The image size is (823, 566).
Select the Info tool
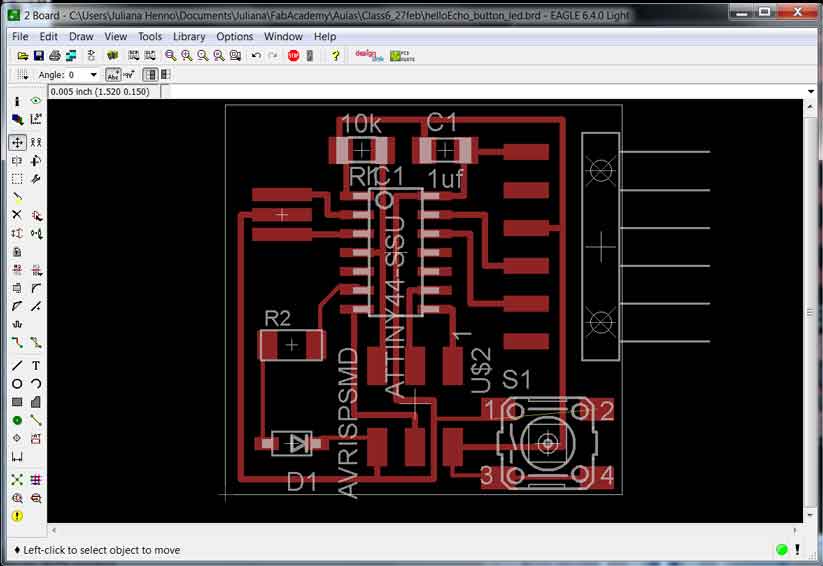coord(17,101)
